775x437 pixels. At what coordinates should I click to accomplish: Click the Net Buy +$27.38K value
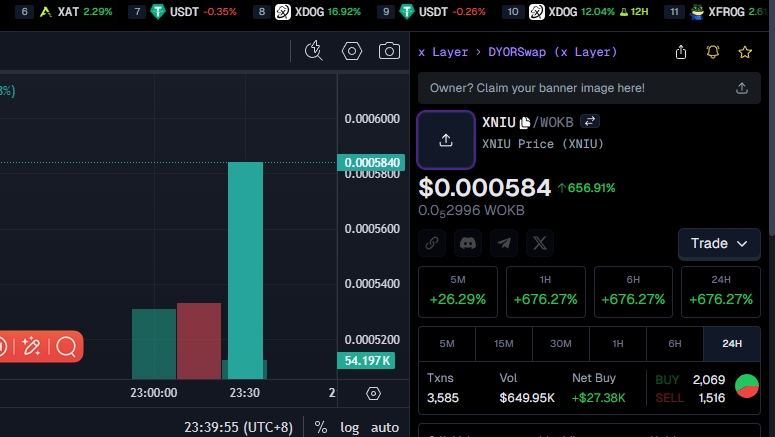pos(599,398)
